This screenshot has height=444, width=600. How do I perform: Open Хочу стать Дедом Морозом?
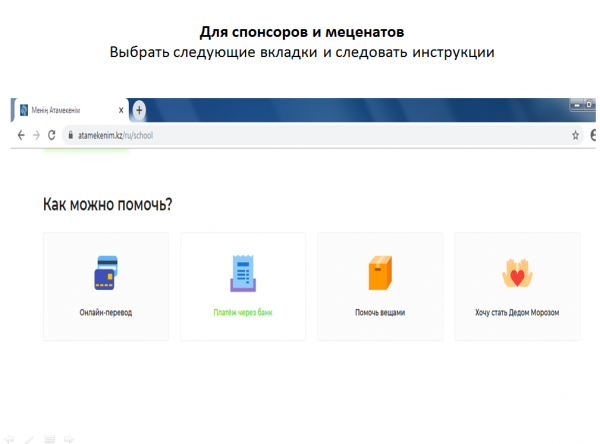click(x=517, y=312)
